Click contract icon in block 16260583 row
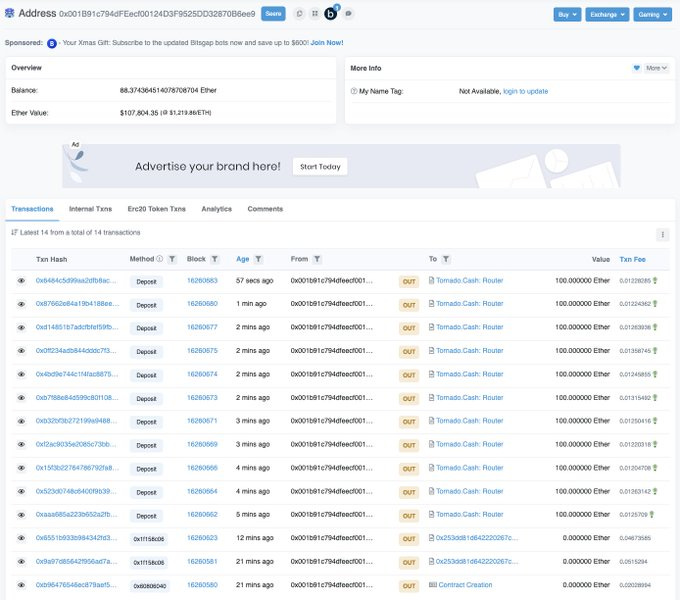The width and height of the screenshot is (680, 600). click(x=432, y=280)
